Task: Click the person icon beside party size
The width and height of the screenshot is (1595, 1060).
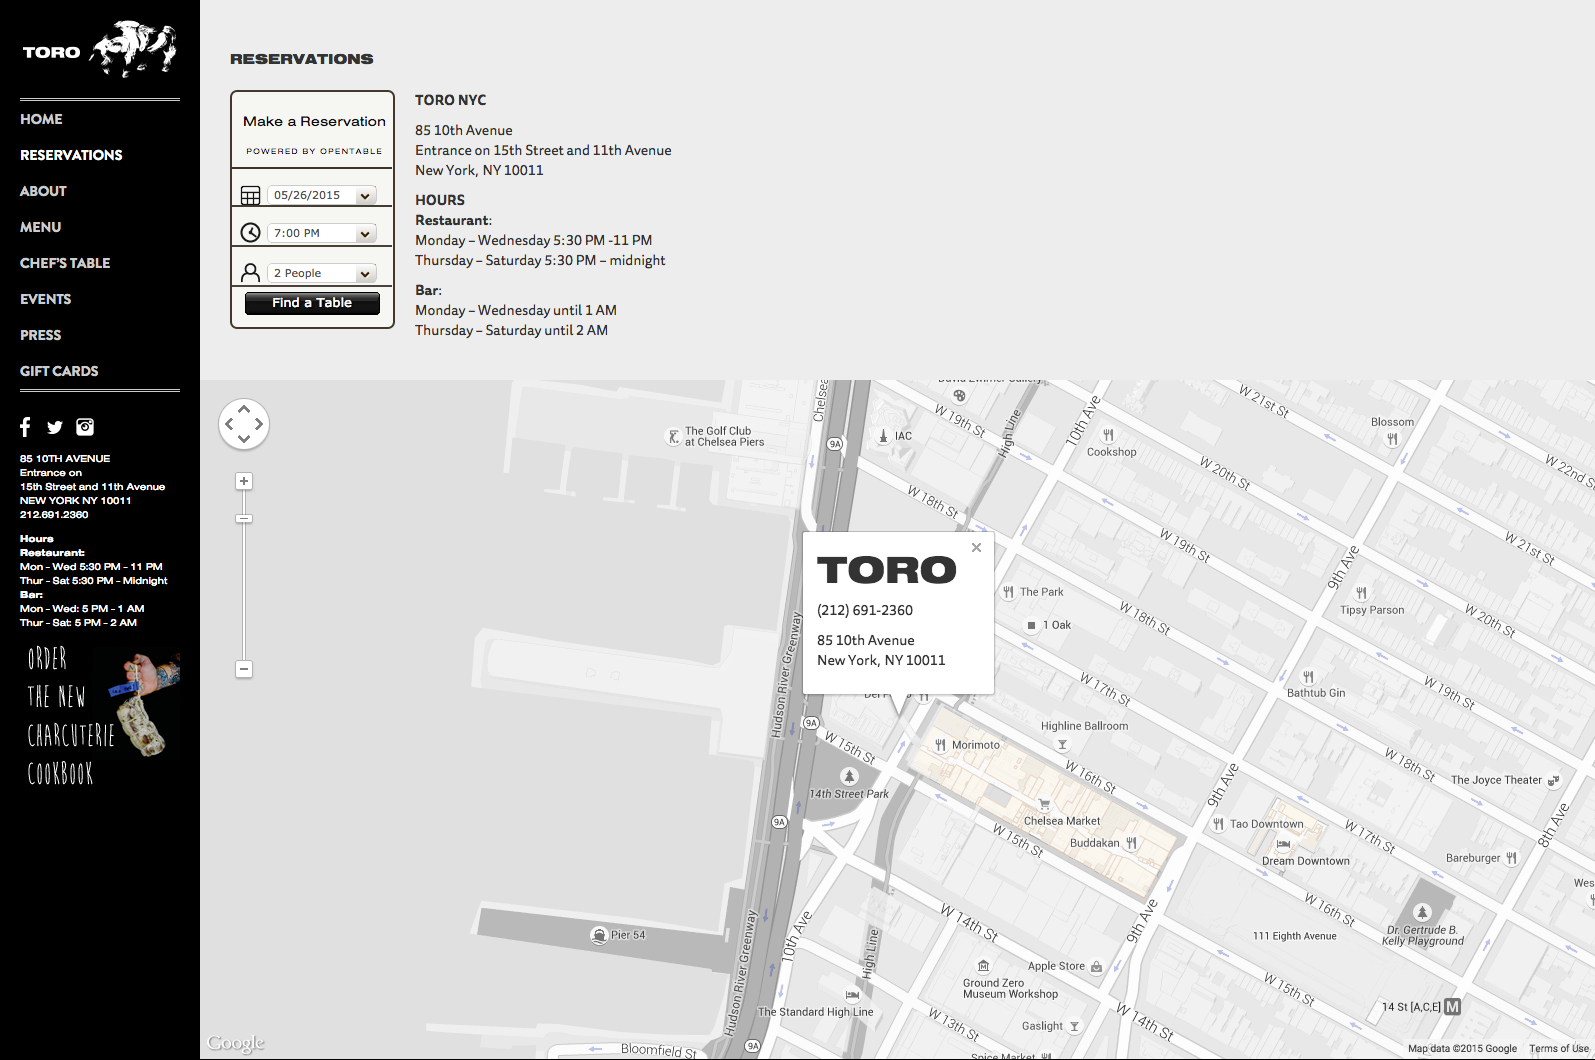Action: point(251,272)
